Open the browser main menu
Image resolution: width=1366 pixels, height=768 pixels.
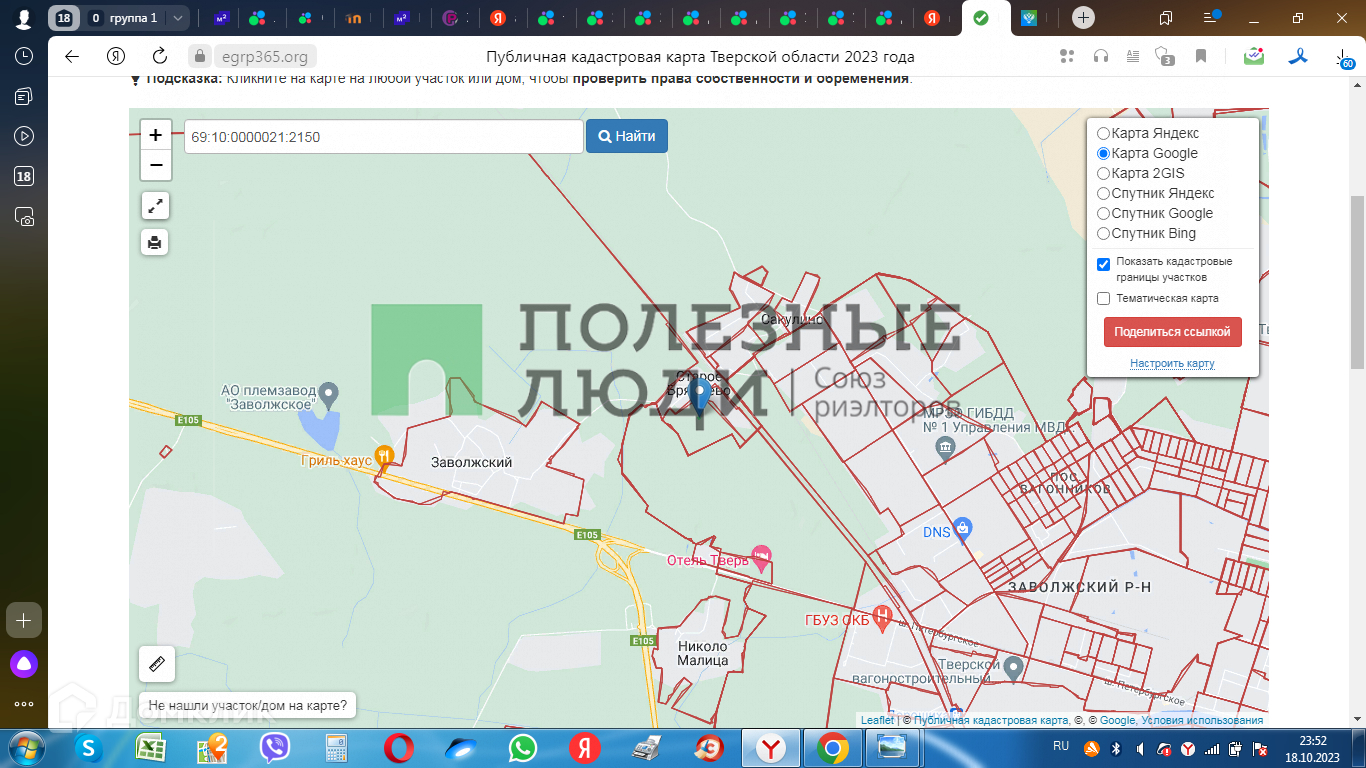tap(1211, 17)
